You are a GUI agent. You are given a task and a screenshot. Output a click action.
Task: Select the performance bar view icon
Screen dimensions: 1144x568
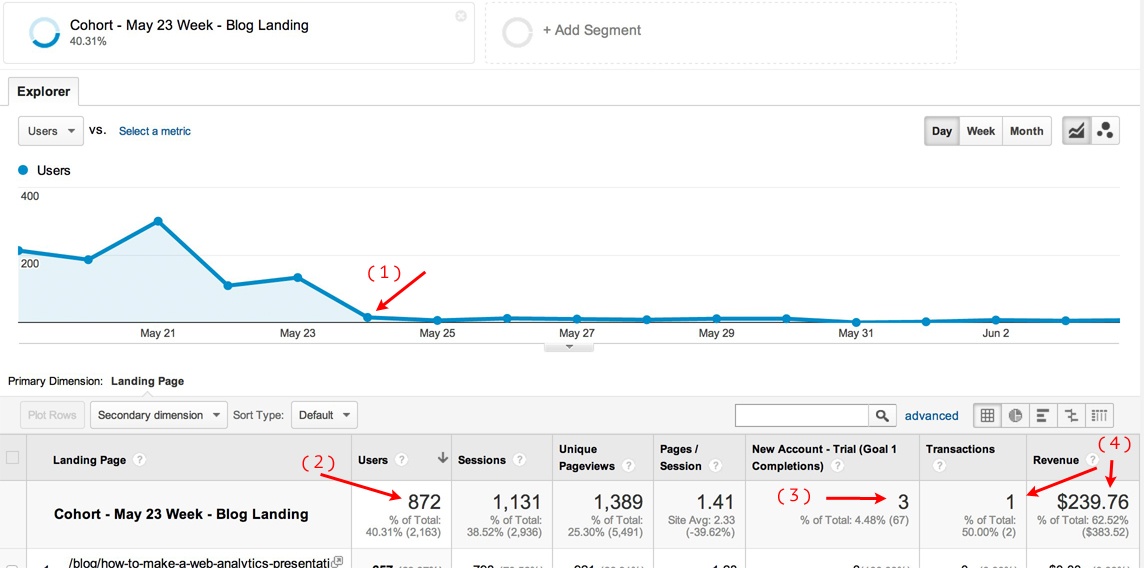pyautogui.click(x=1043, y=415)
